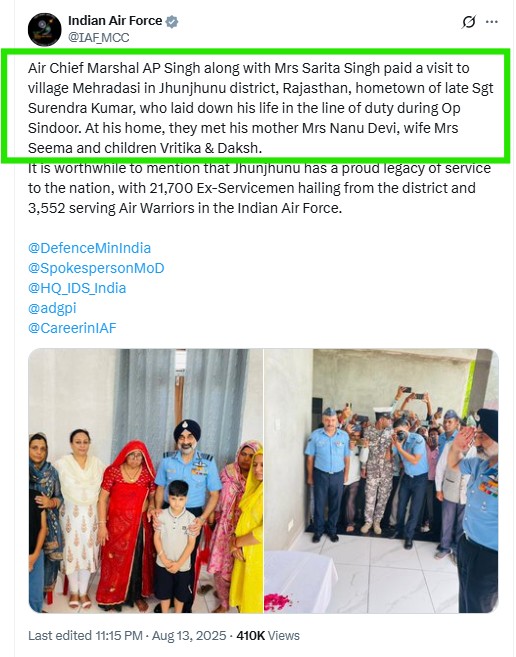Open the @SpokespersonMoD mention
516x657 pixels.
pyautogui.click(x=96, y=268)
